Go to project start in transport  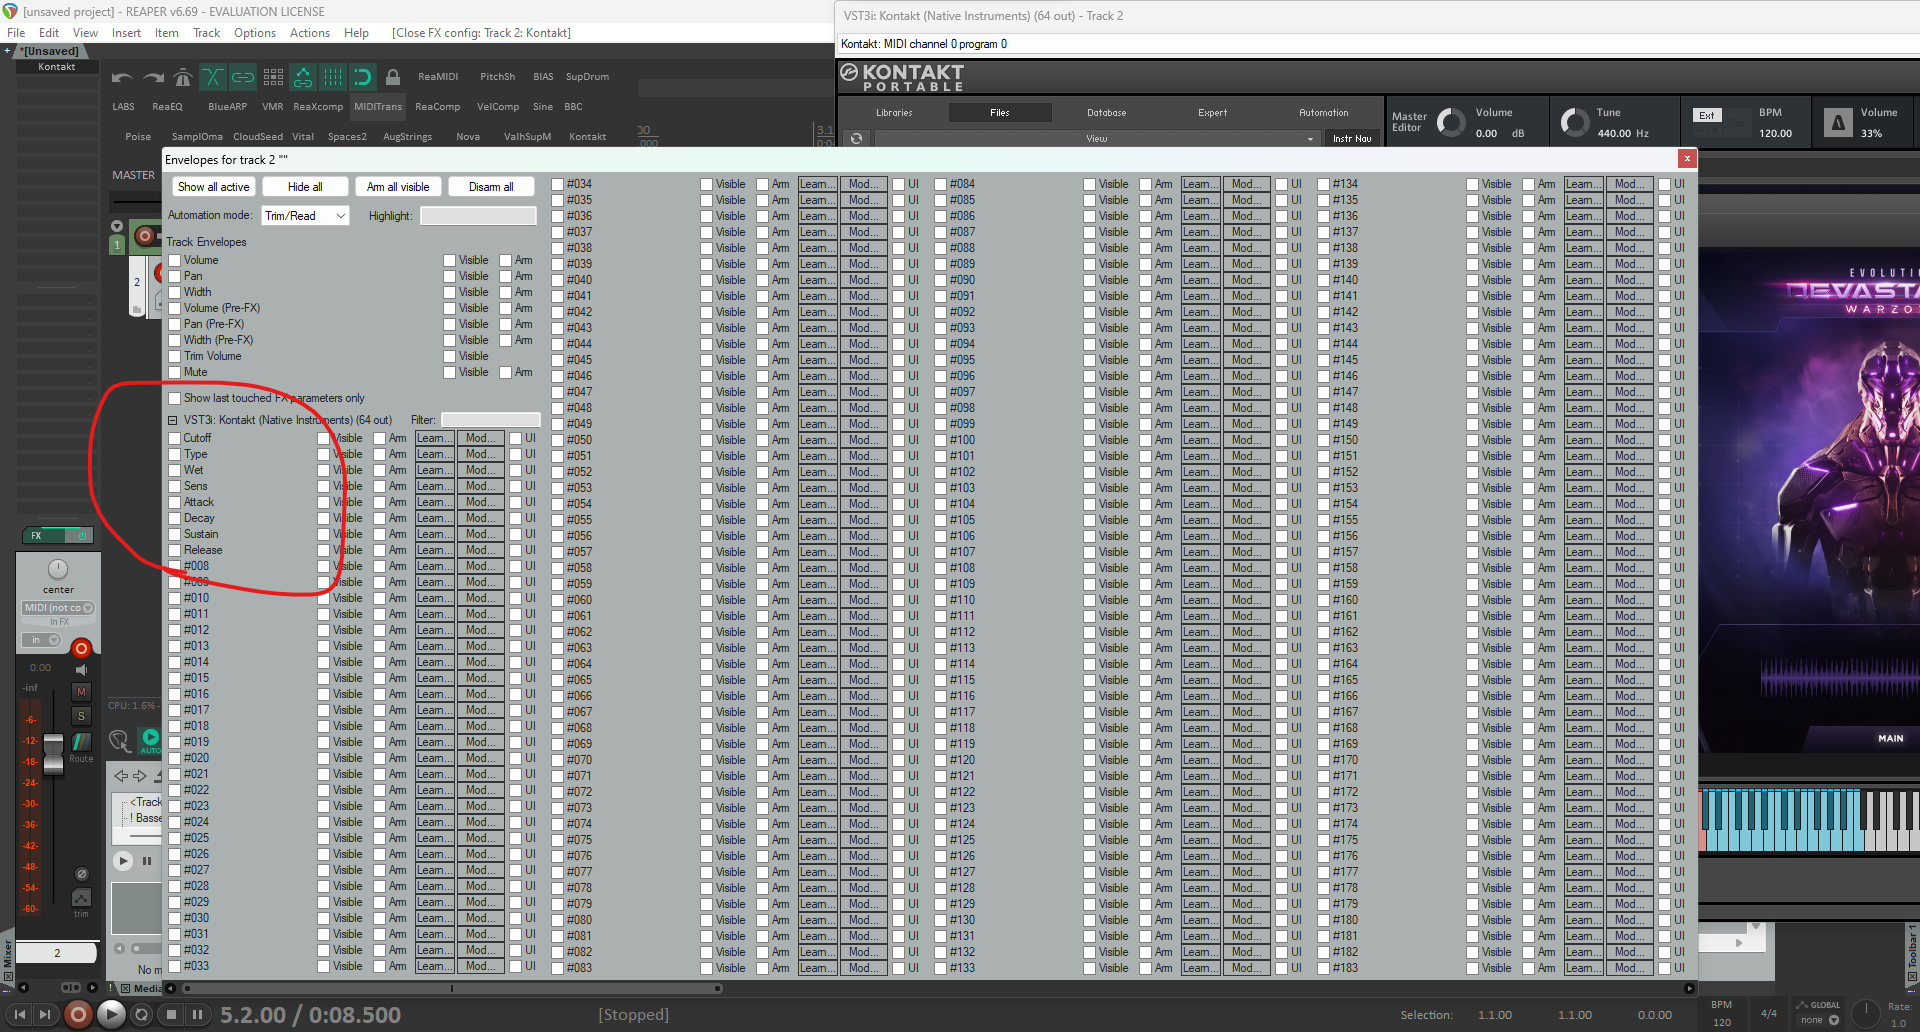click(x=20, y=1015)
